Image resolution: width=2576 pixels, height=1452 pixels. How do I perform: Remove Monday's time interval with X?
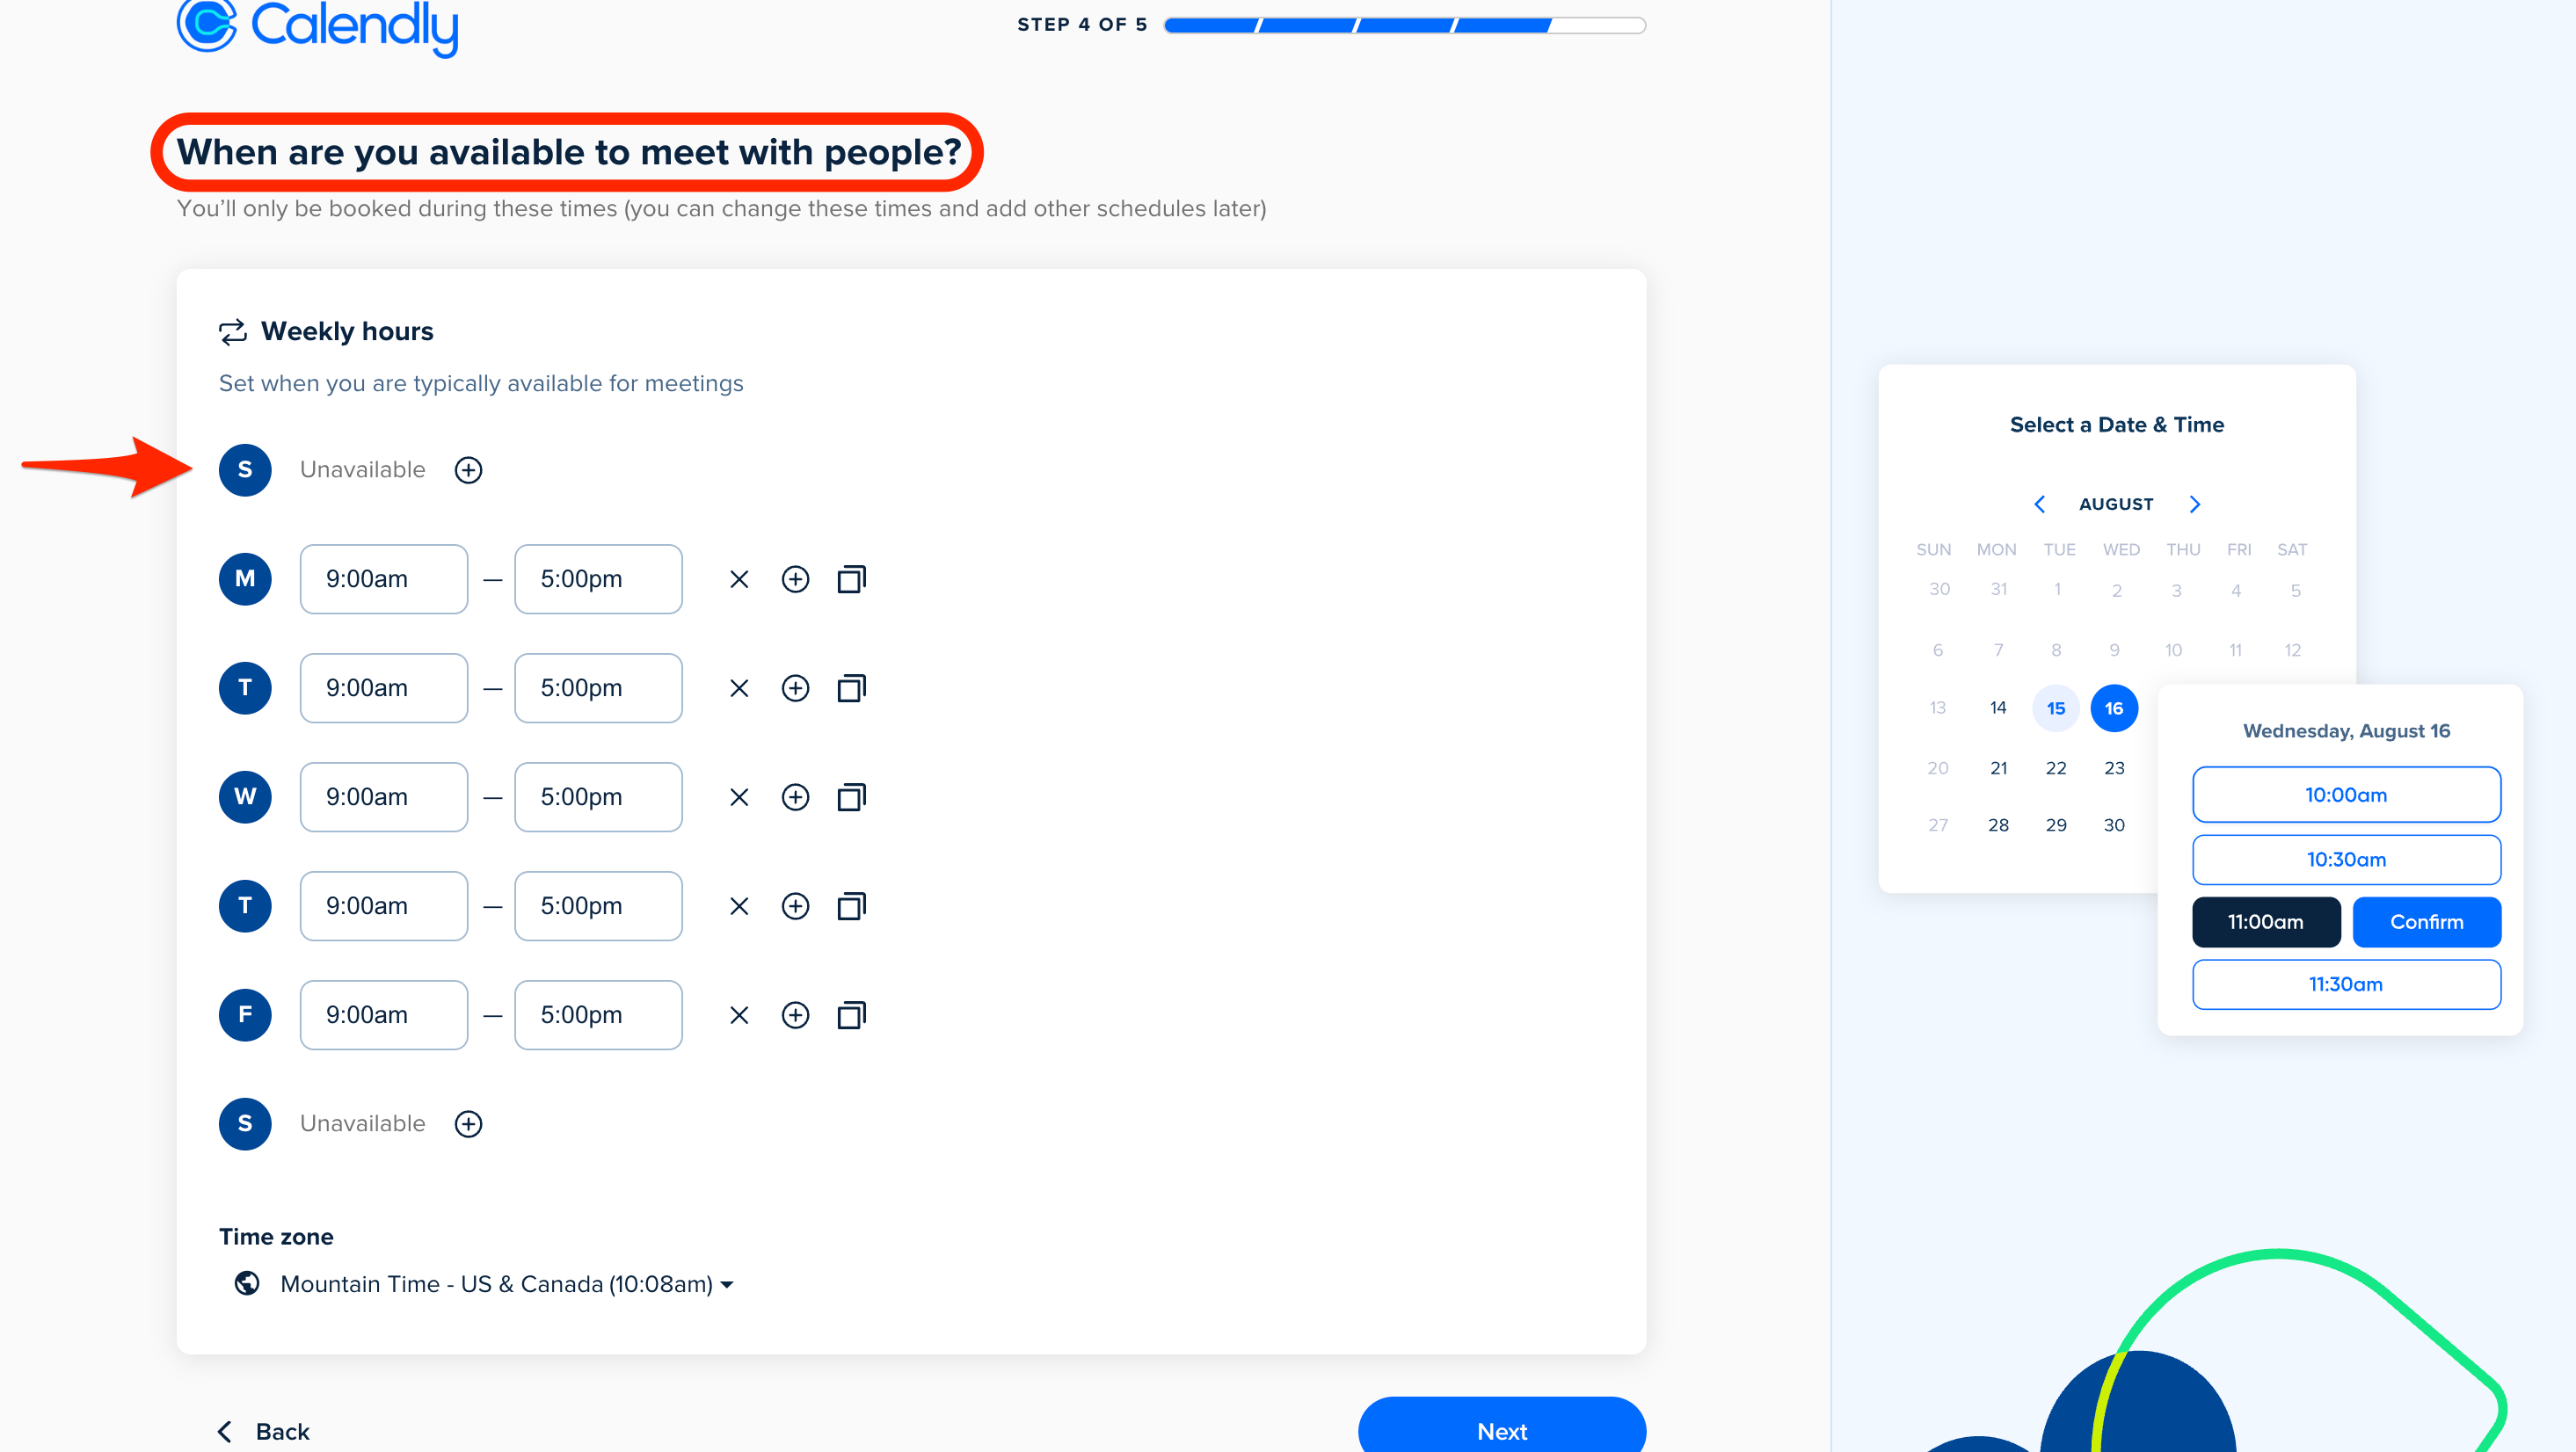pos(739,579)
